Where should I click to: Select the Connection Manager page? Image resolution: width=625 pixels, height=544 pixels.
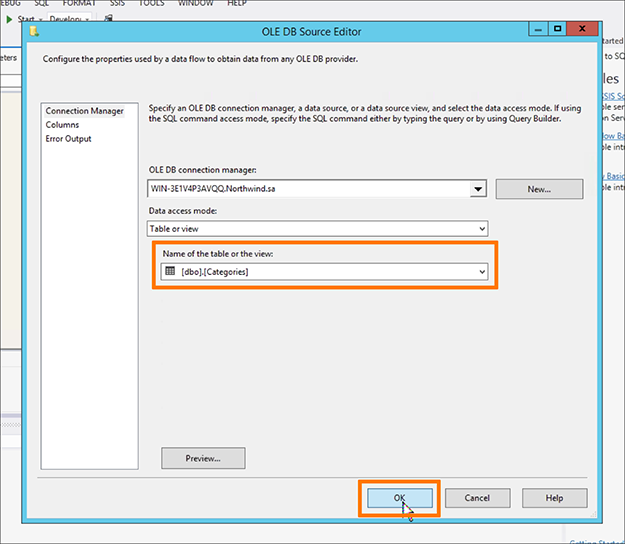(x=85, y=111)
